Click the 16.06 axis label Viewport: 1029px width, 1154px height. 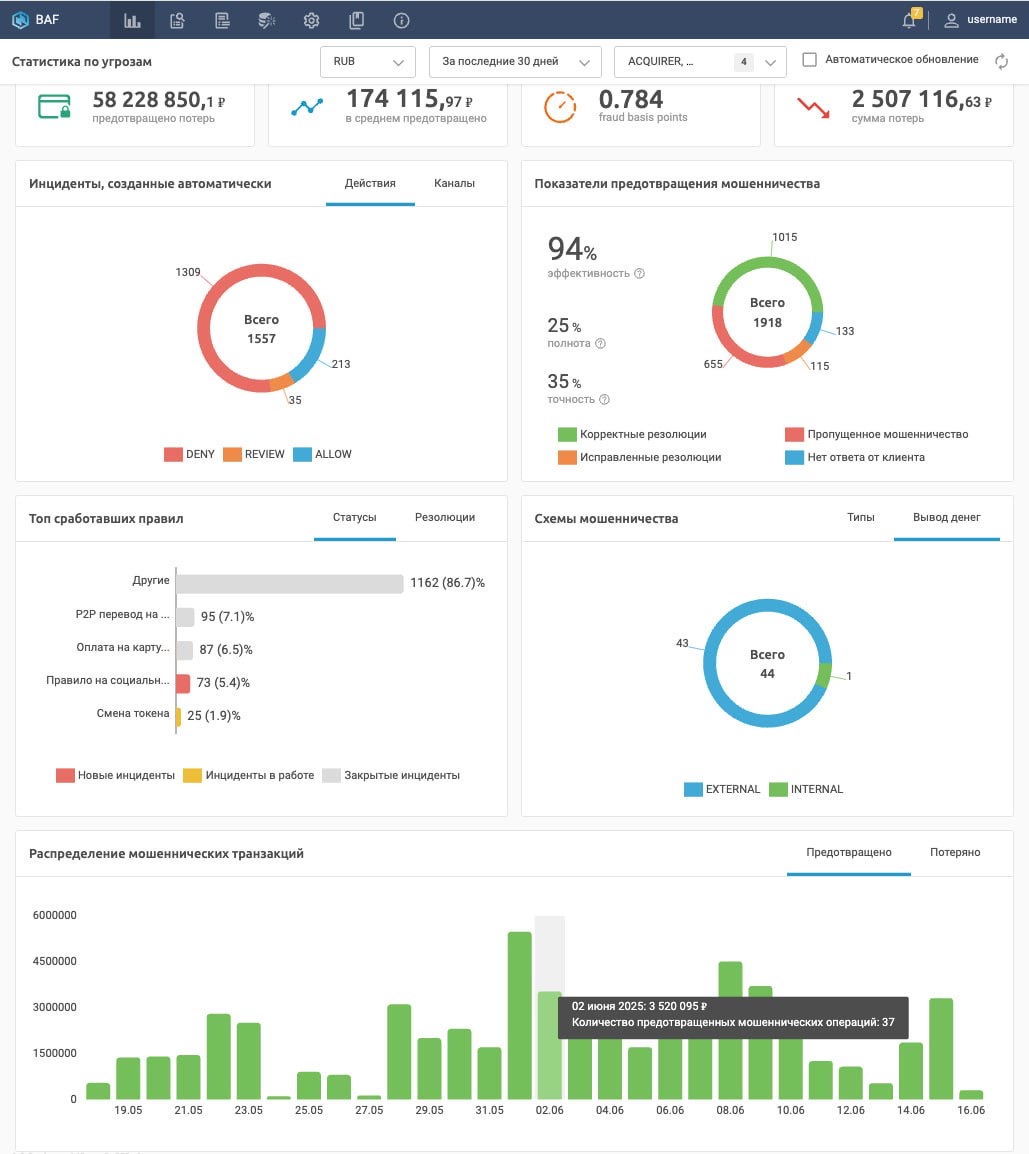[x=971, y=1110]
